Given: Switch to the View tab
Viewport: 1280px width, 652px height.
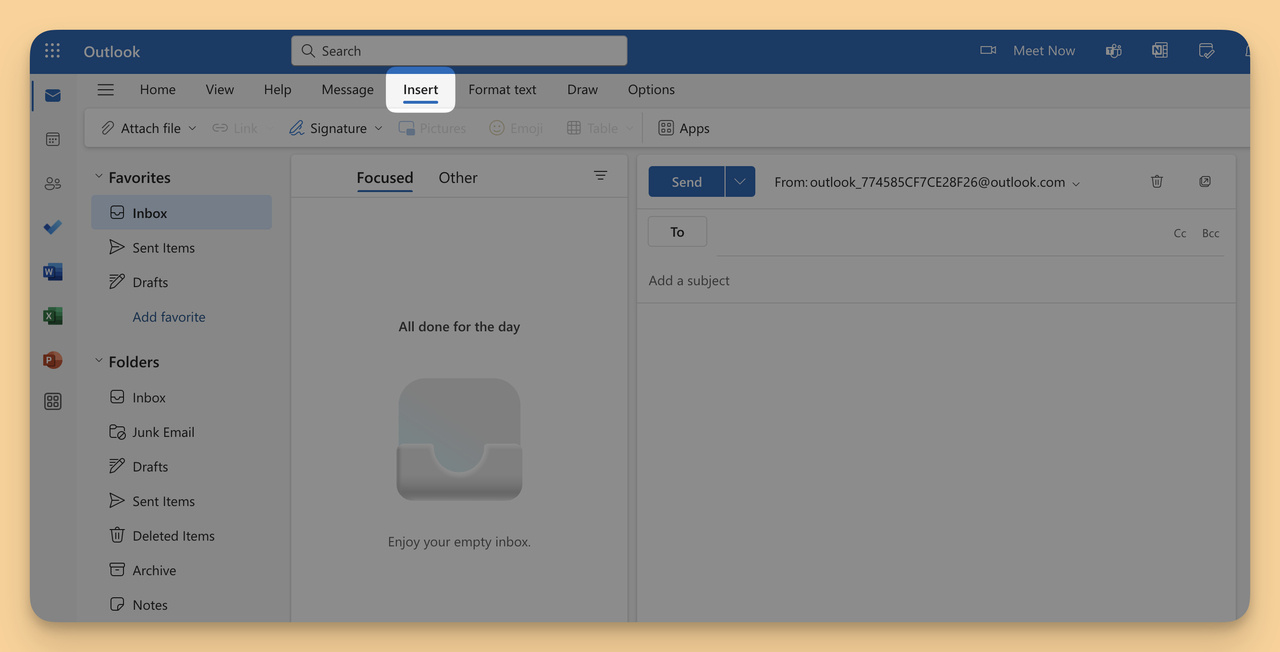Looking at the screenshot, I should 220,89.
